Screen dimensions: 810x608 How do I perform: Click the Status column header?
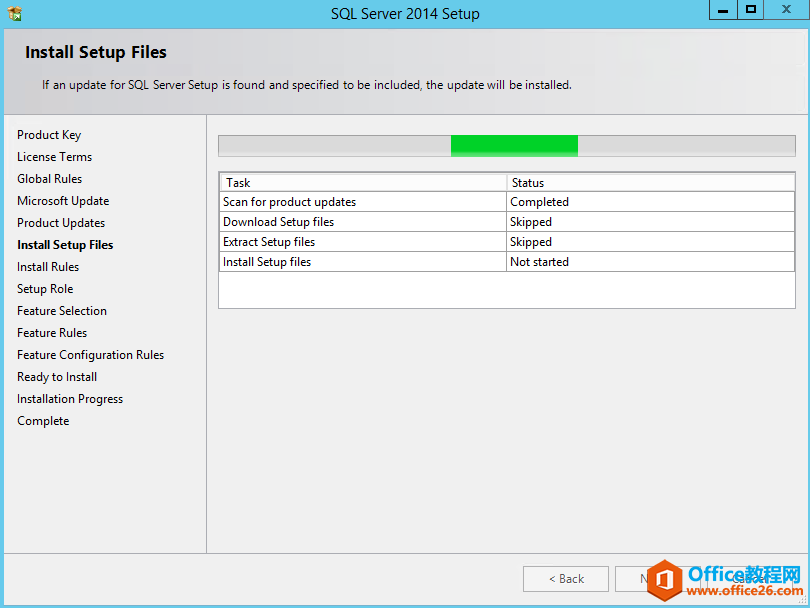(x=650, y=183)
